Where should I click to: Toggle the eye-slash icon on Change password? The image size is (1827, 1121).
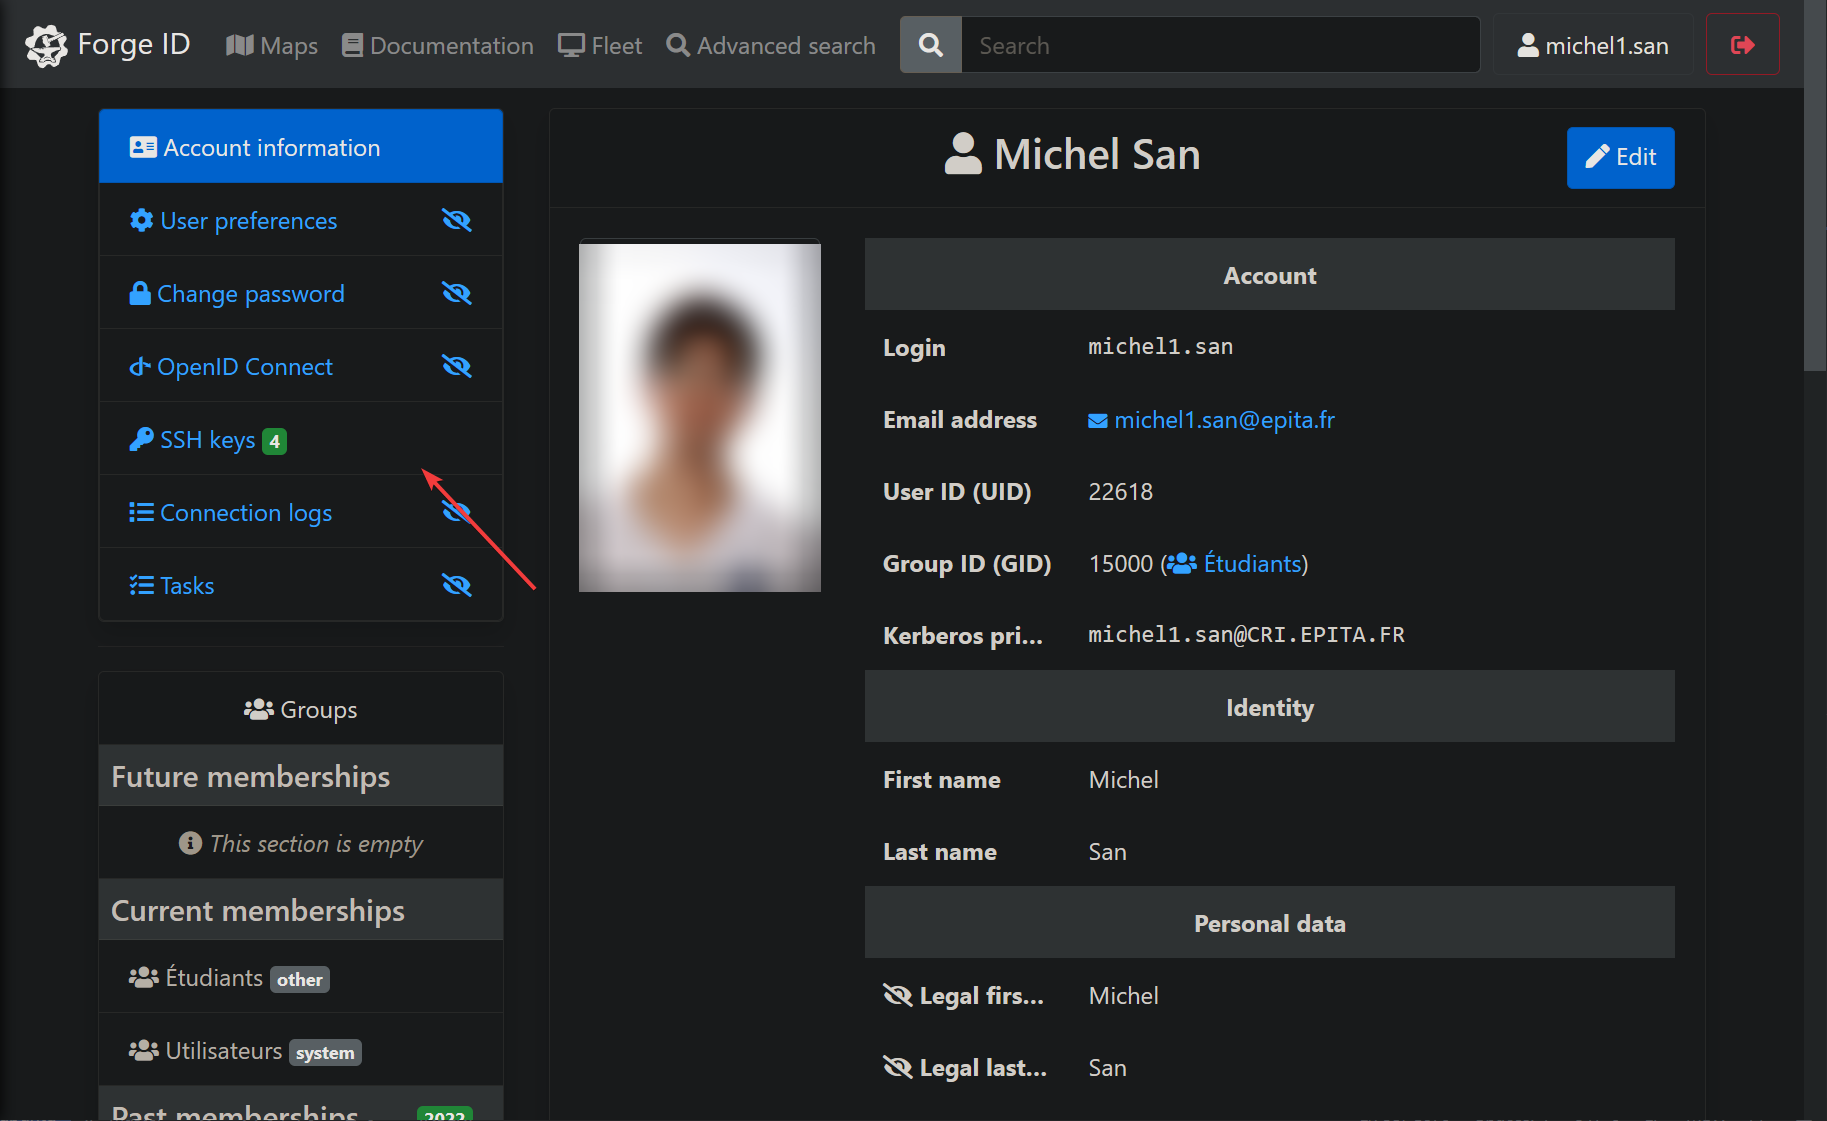click(457, 294)
